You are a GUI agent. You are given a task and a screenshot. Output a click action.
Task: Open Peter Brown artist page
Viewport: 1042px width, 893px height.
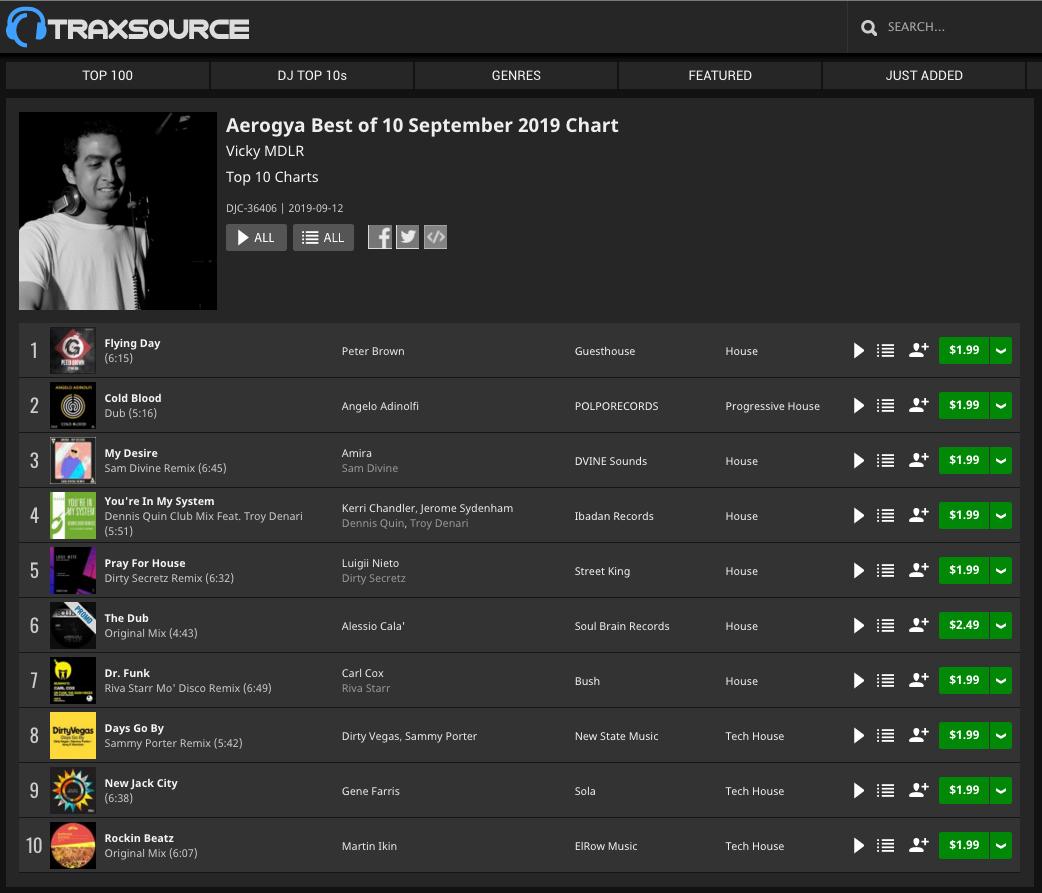(x=373, y=351)
